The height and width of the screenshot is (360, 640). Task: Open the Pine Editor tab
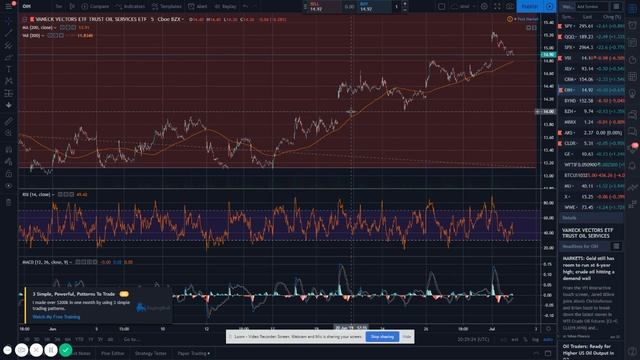[112, 353]
